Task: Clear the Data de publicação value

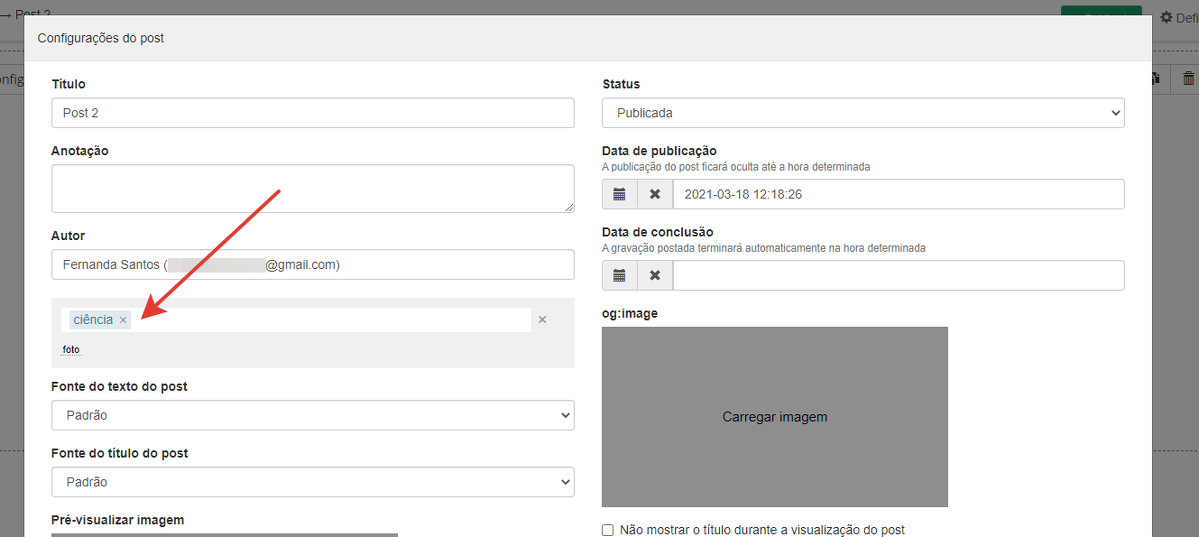Action: [655, 194]
